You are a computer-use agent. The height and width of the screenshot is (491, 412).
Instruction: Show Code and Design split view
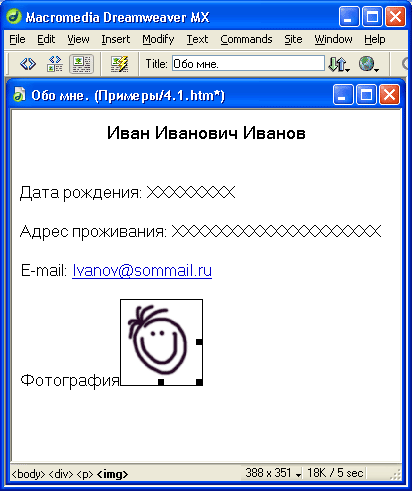click(55, 63)
